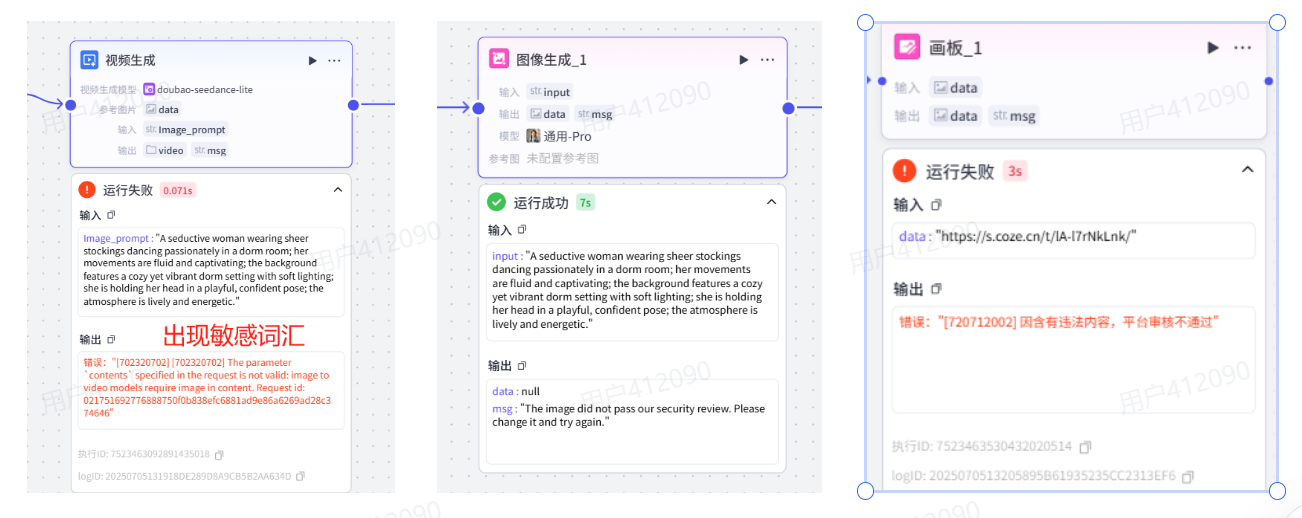This screenshot has height=518, width=1302.
Task: Collapse the 画板_1 运行失败 panel
Action: 1247,170
